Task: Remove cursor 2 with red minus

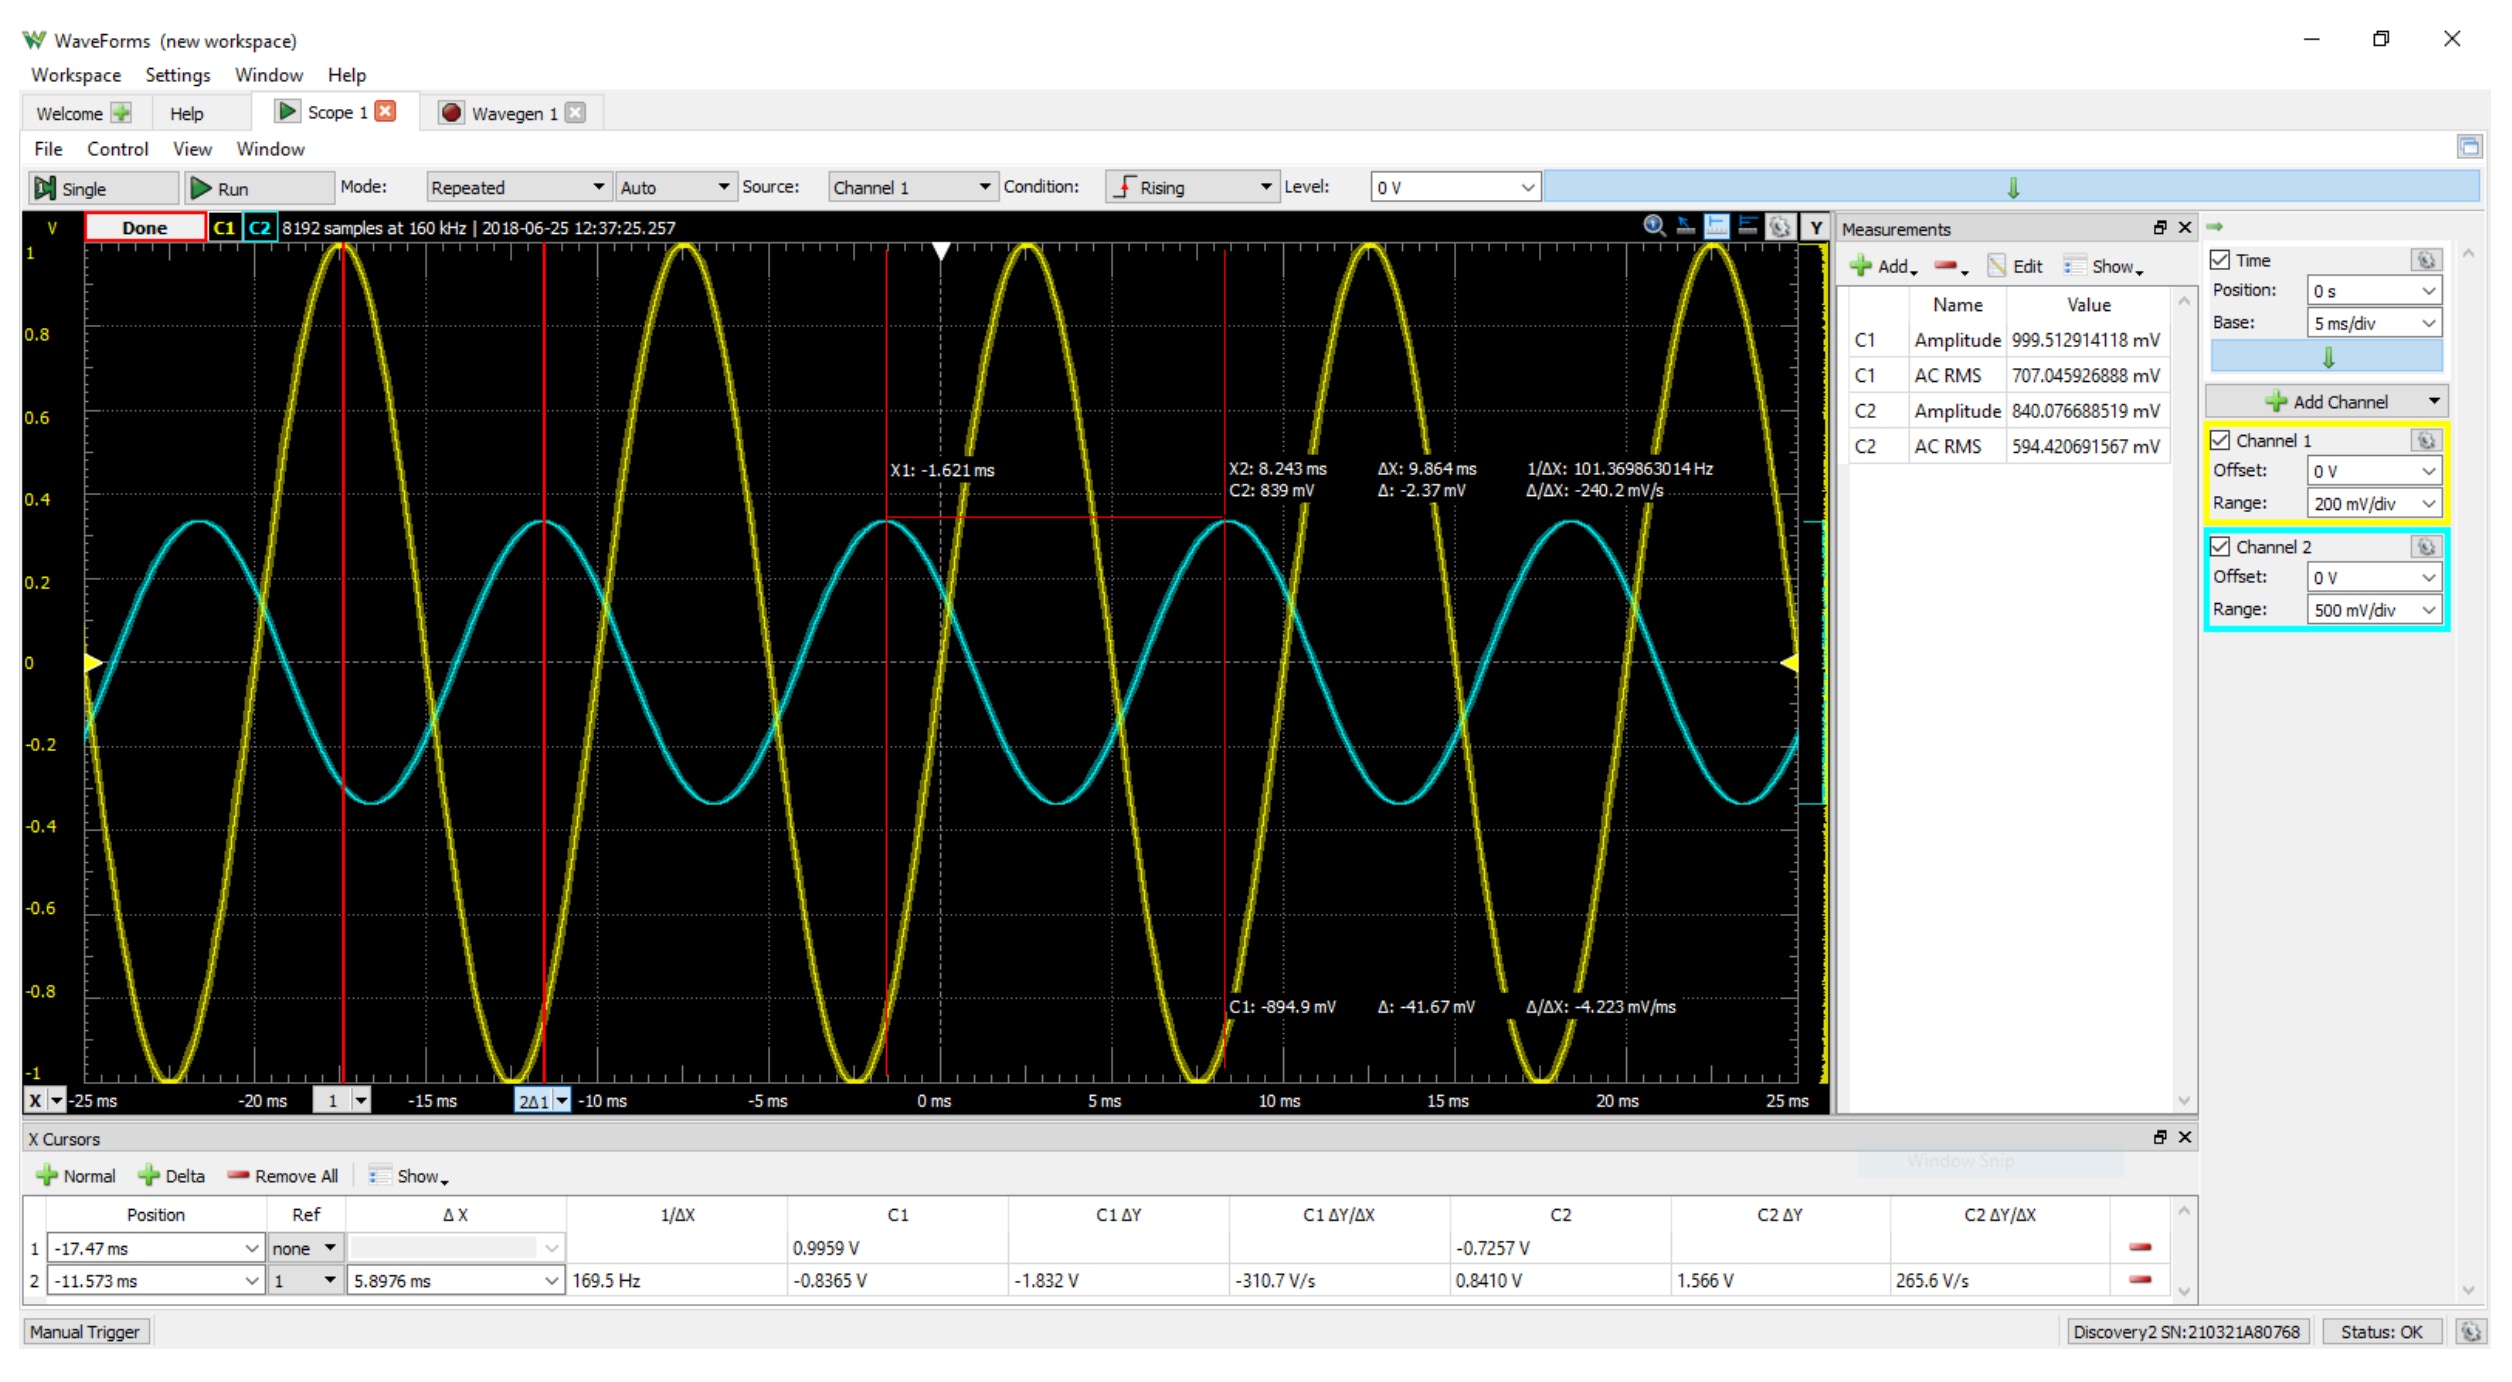Action: (2140, 1280)
